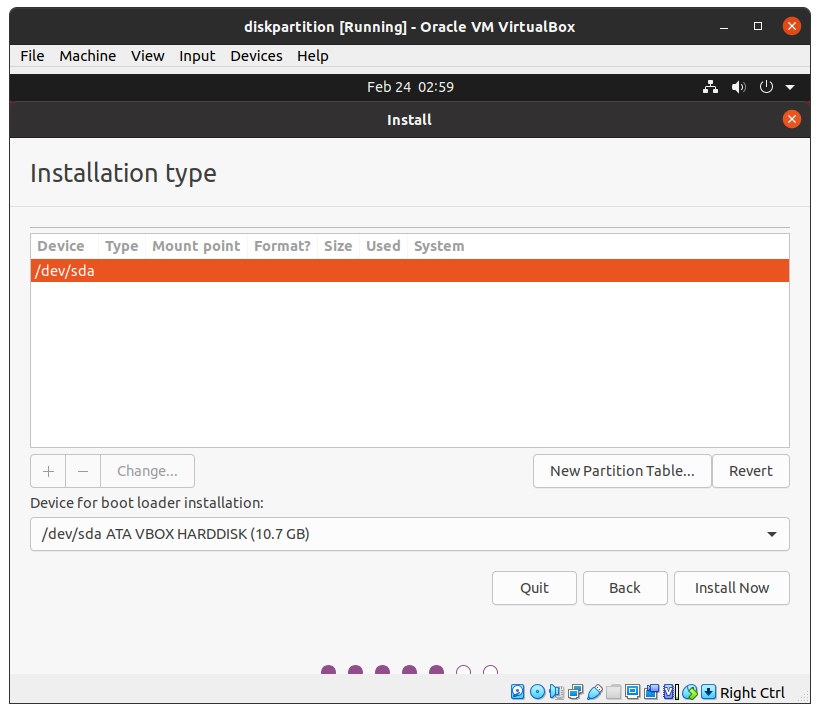Viewport: 820px width, 713px height.
Task: Click the shared folders status icon
Action: (613, 692)
